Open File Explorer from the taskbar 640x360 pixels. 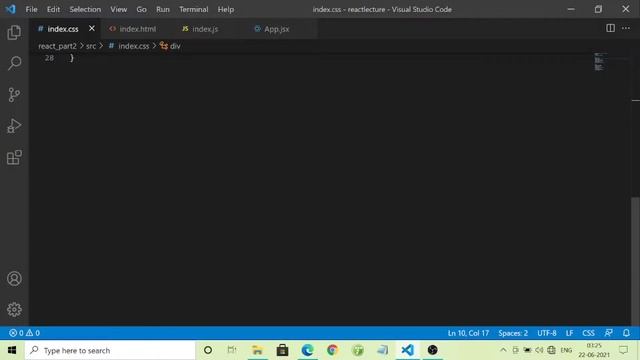(258, 350)
